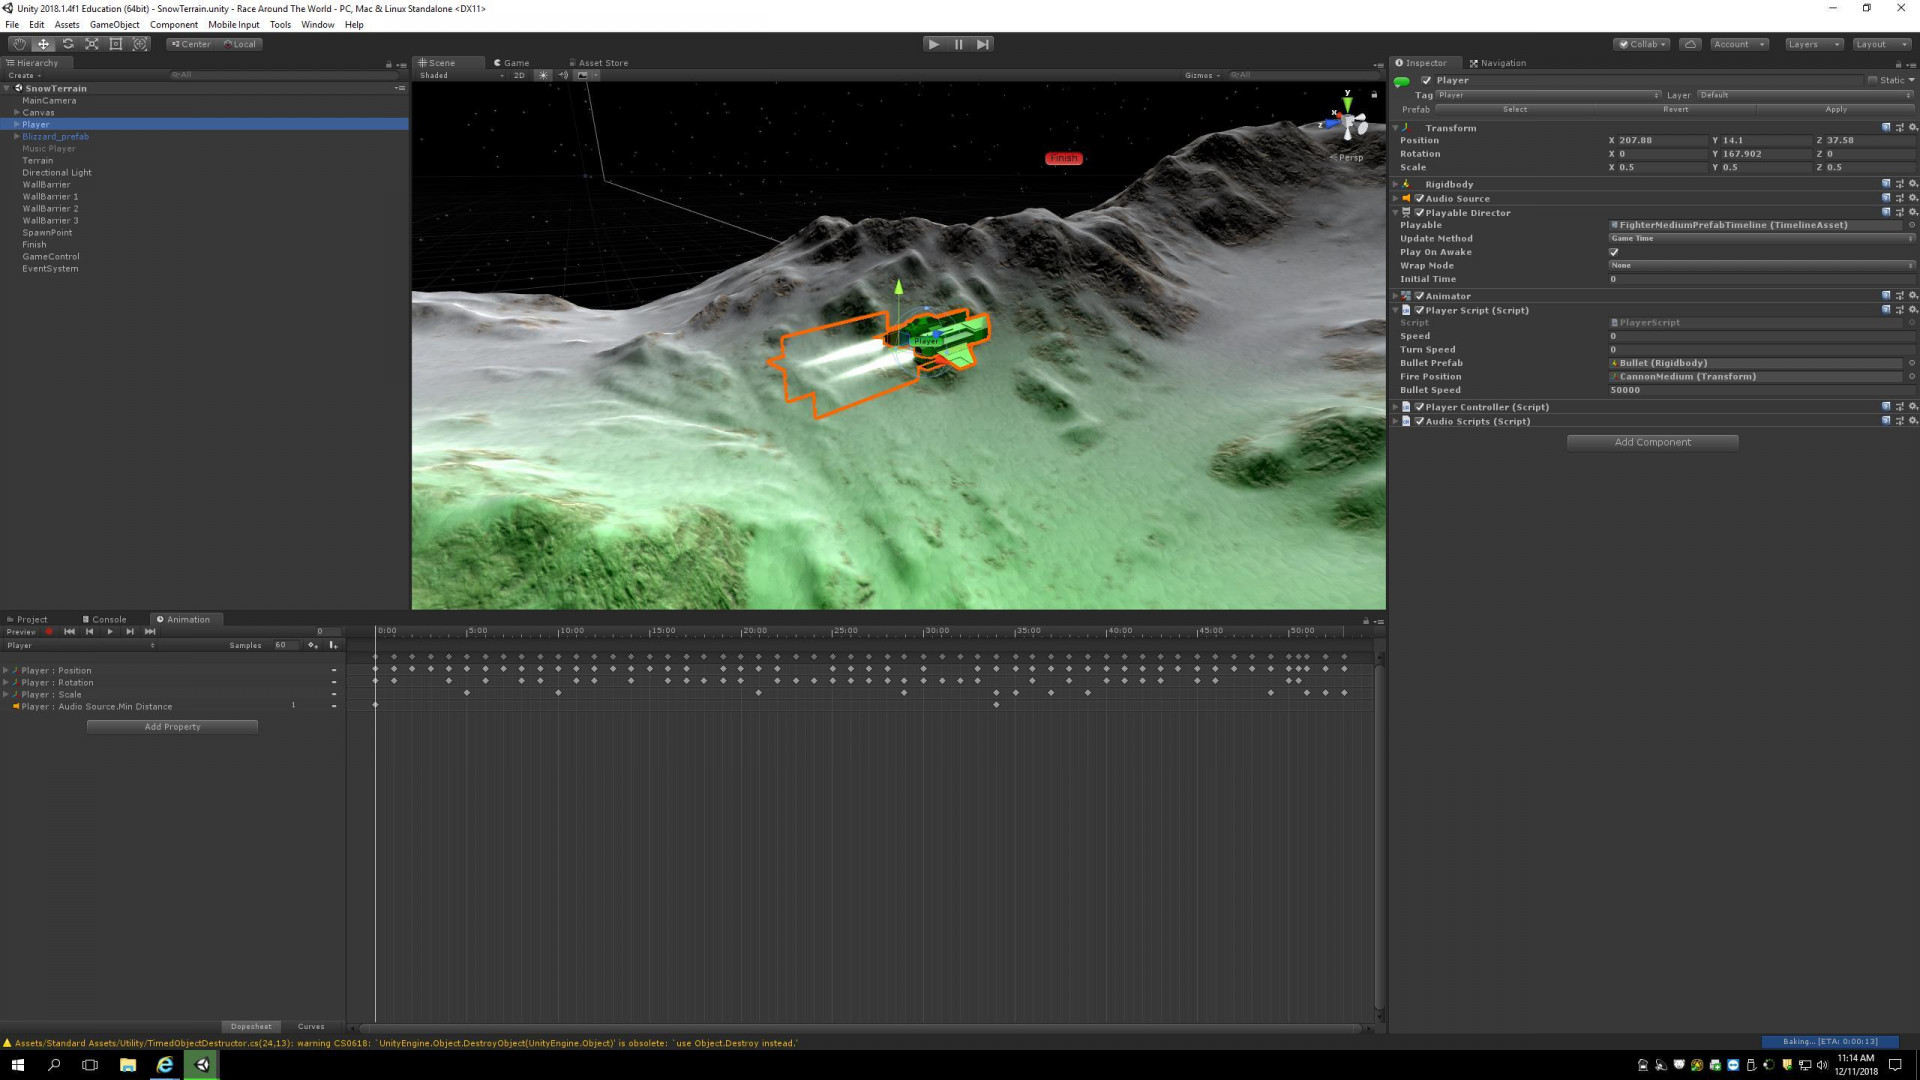Viewport: 1920px width, 1080px height.
Task: Open the Tag dropdown
Action: coord(1548,95)
